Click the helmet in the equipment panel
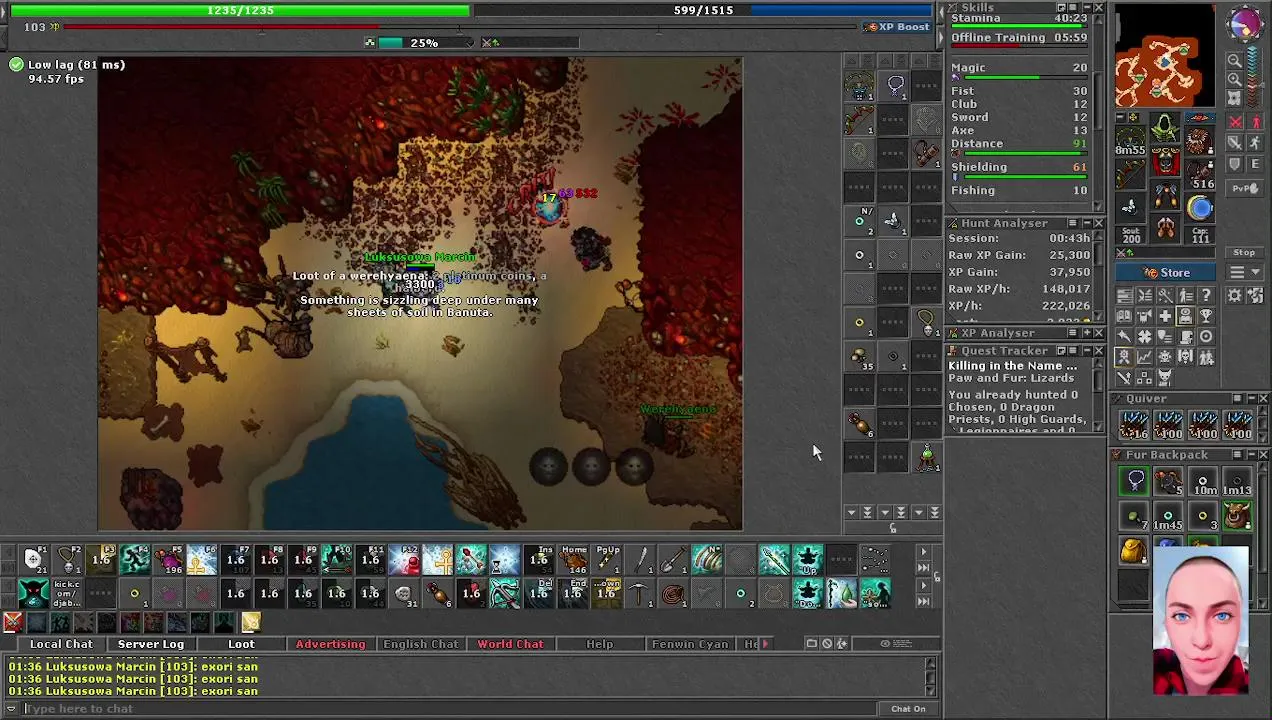This screenshot has height=720, width=1272. click(x=1165, y=127)
